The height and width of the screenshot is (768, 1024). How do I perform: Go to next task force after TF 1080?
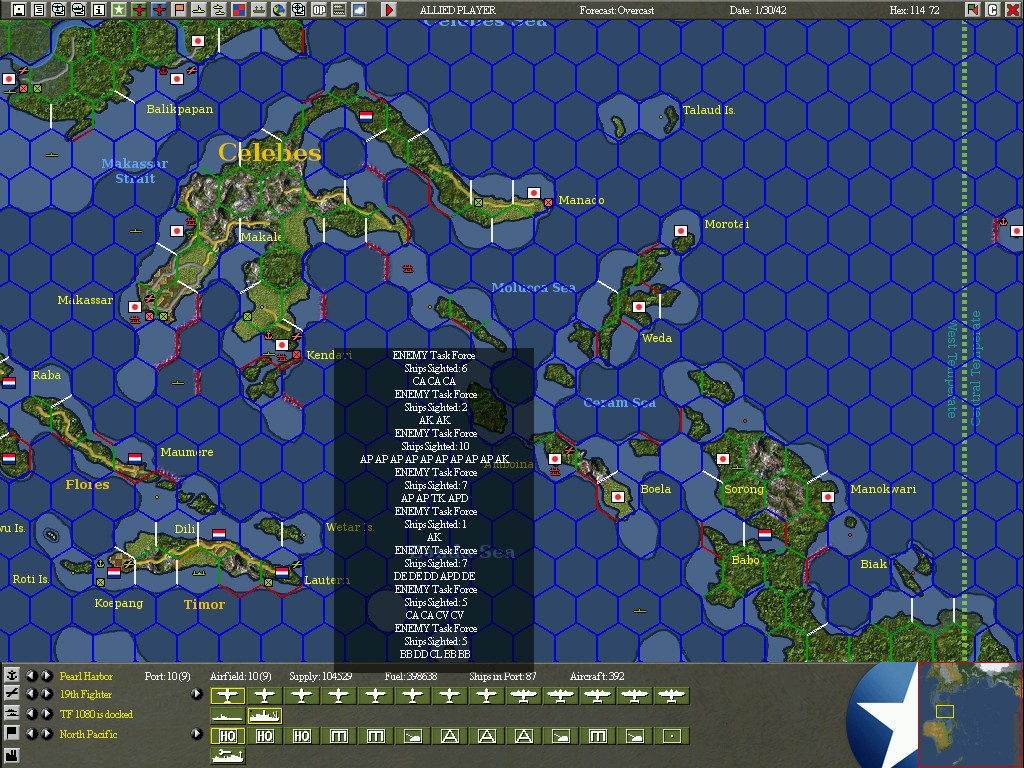click(46, 714)
